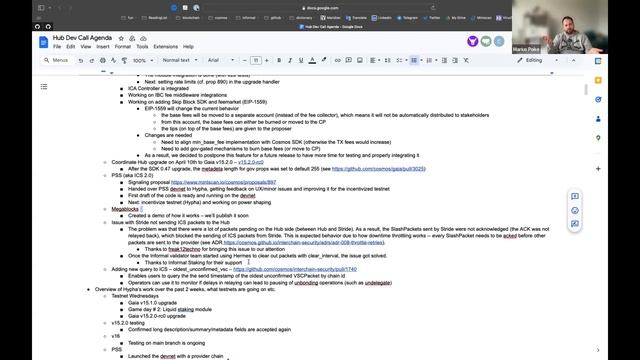
Task: Open the zoom 100% dropdown
Action: tap(143, 60)
